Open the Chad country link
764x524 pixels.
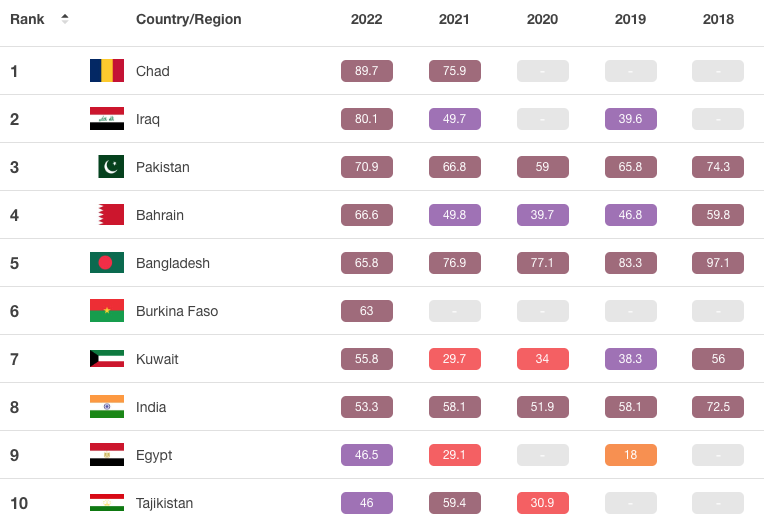(x=153, y=71)
